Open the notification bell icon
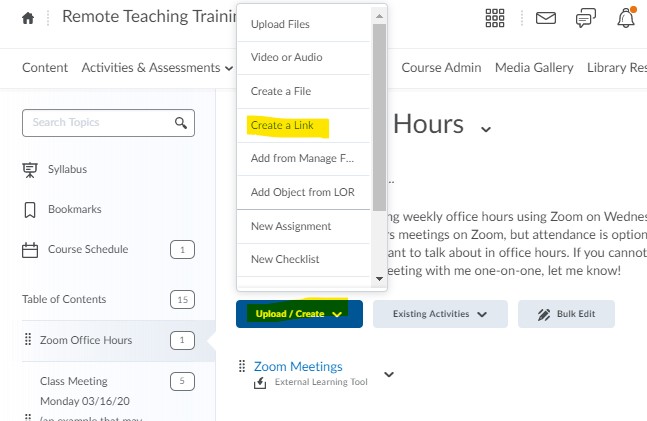Viewport: 647px width, 421px height. (x=626, y=18)
